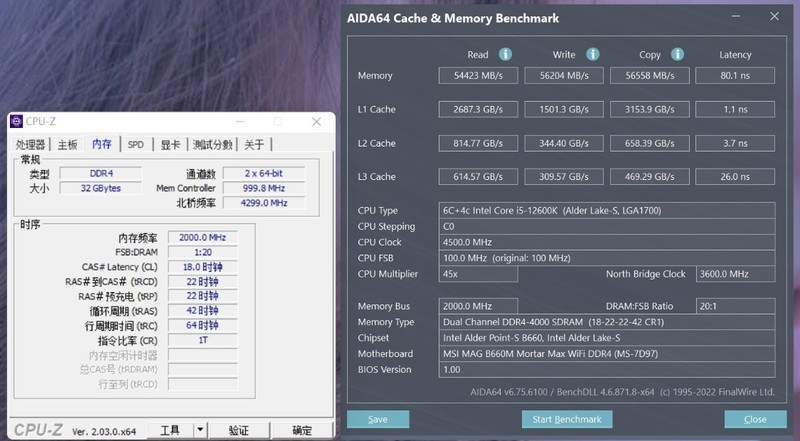Screen dimensions: 800x441
Task: Click the L1 Cache Read value 2687.3 GB/s
Action: pyautogui.click(x=478, y=109)
